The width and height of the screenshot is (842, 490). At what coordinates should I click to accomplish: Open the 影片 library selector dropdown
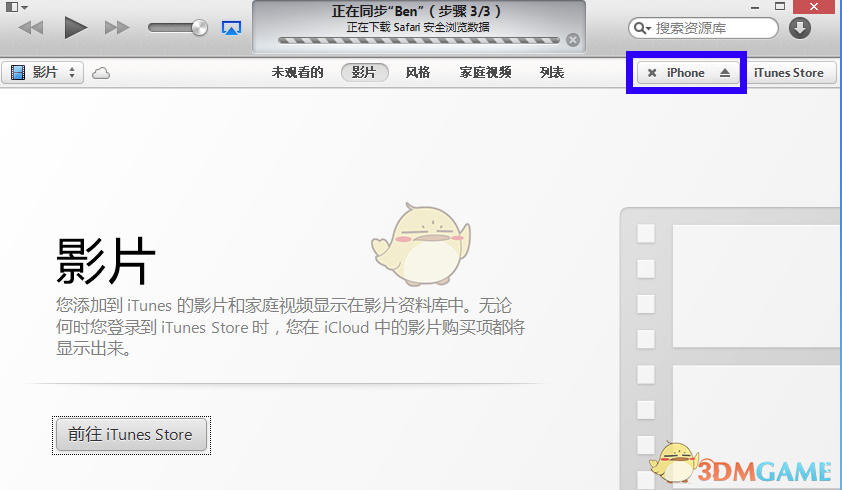click(x=43, y=73)
